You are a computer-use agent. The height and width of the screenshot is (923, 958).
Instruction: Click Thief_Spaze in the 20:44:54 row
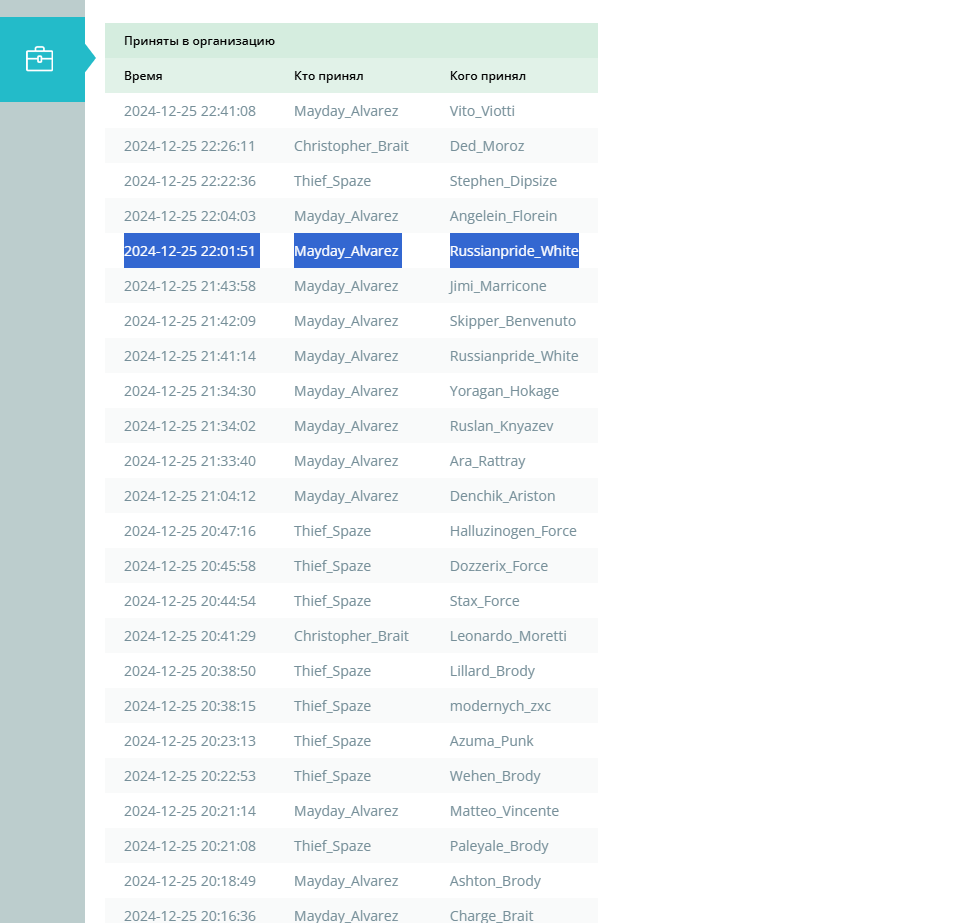[332, 601]
